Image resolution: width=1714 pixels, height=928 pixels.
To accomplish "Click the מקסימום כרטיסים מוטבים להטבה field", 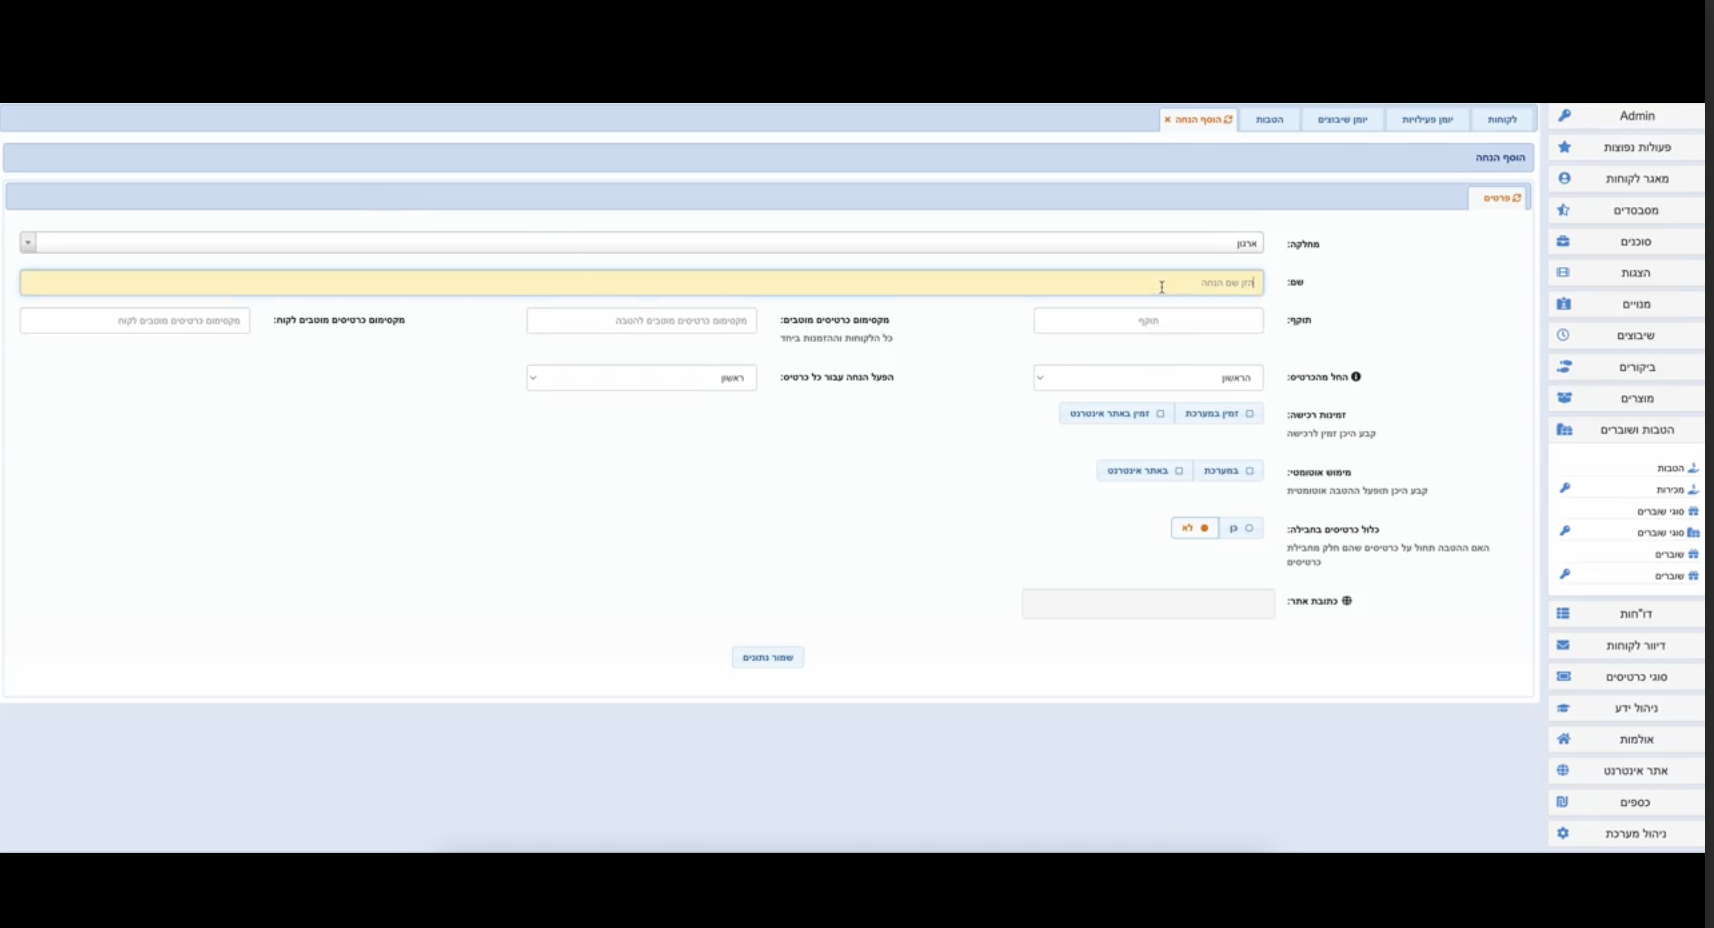I will click(642, 321).
